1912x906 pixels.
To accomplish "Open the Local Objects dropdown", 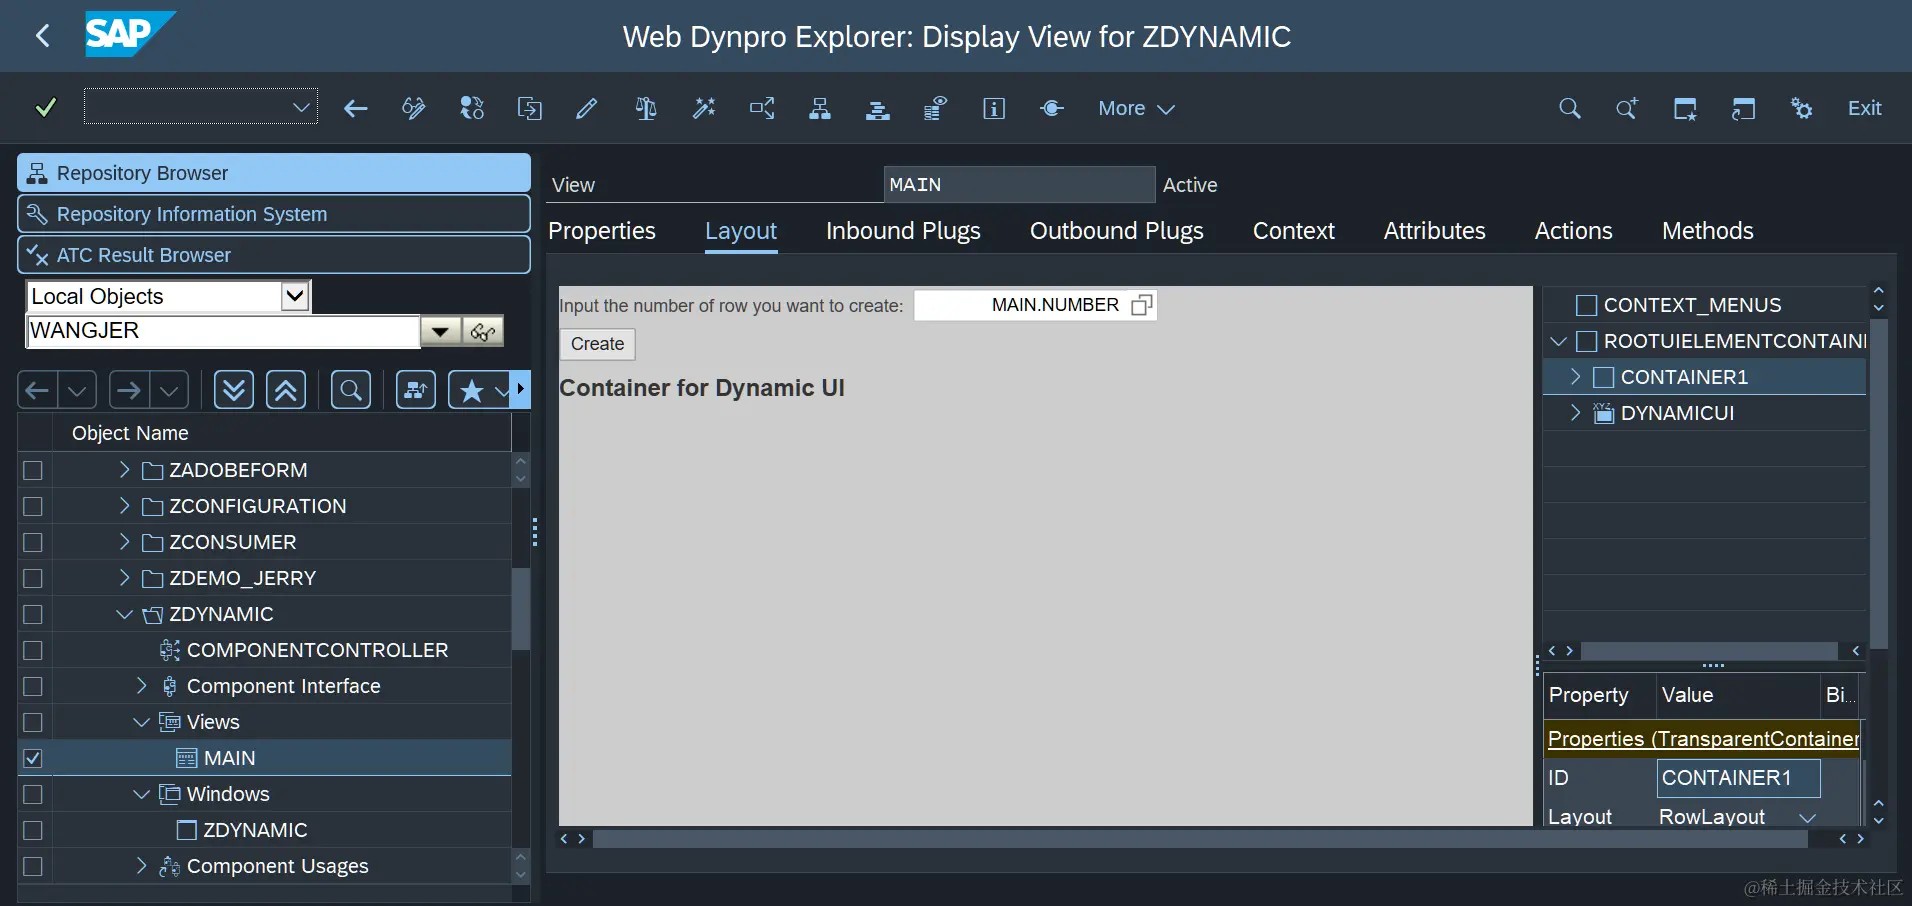I will tap(294, 295).
